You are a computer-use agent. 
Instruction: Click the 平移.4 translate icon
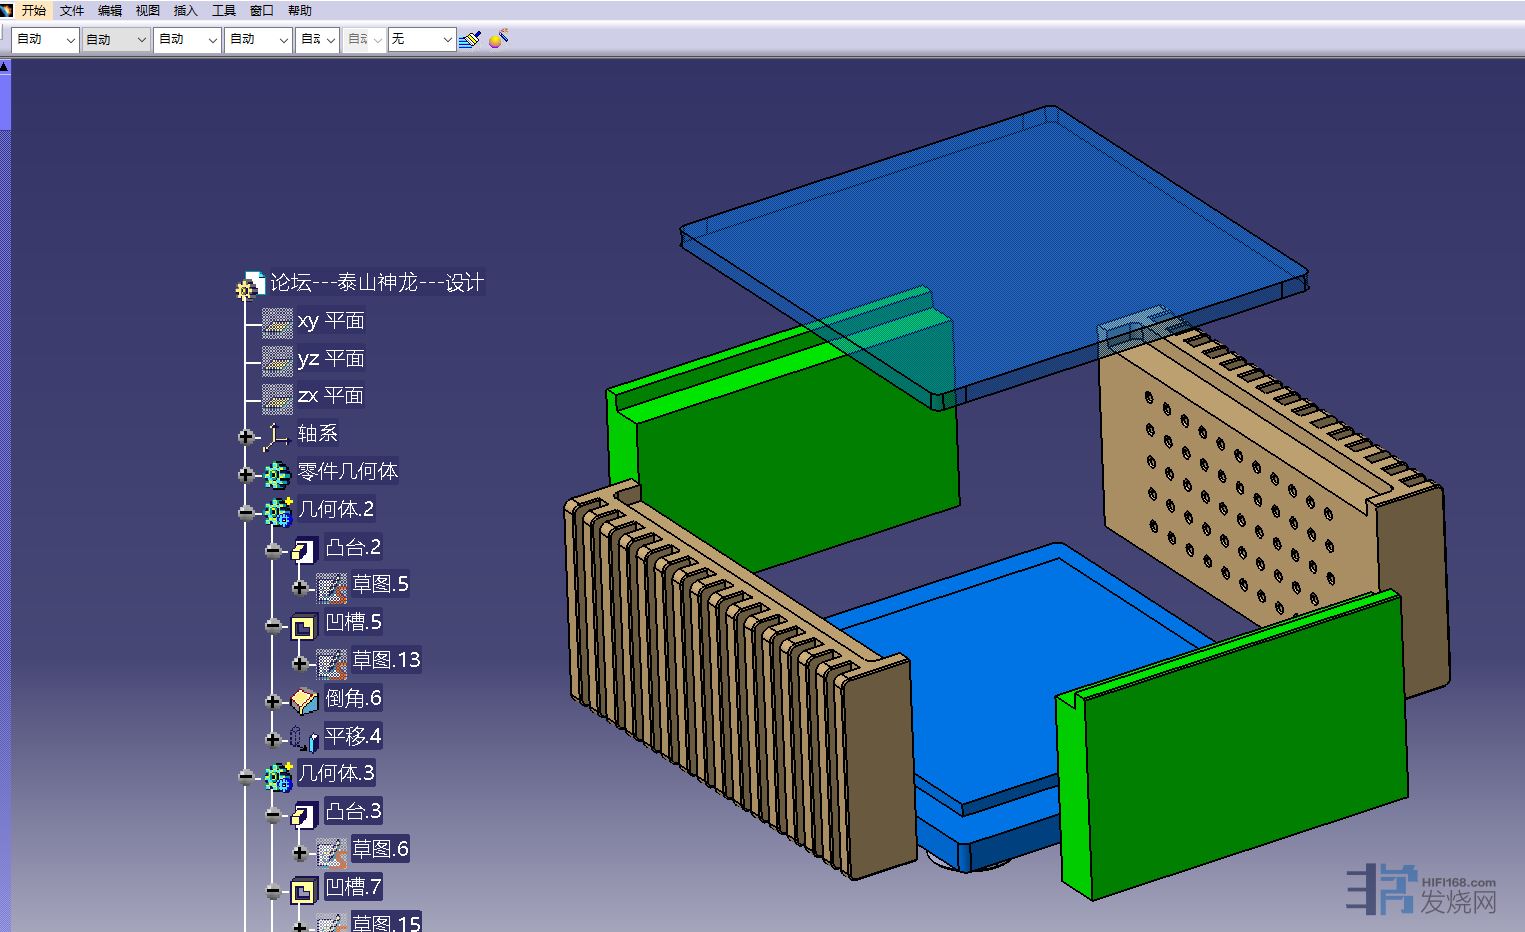click(x=304, y=738)
